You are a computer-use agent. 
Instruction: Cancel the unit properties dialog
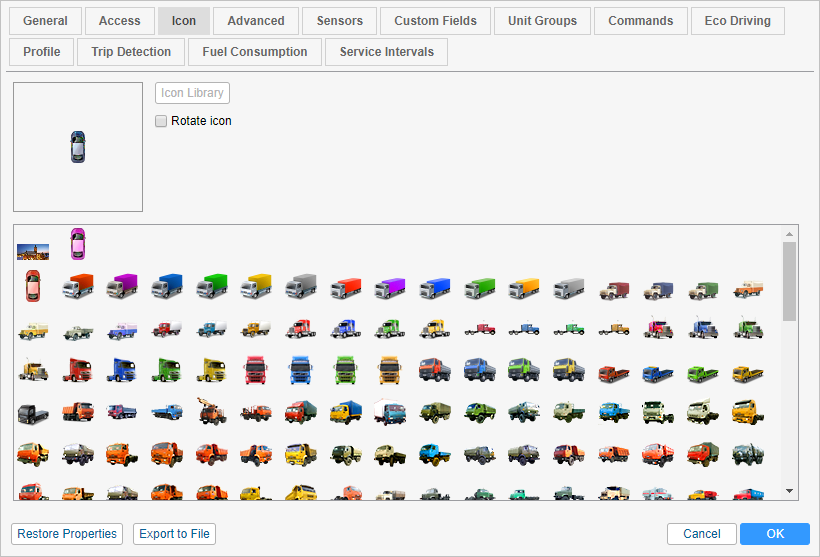click(702, 534)
